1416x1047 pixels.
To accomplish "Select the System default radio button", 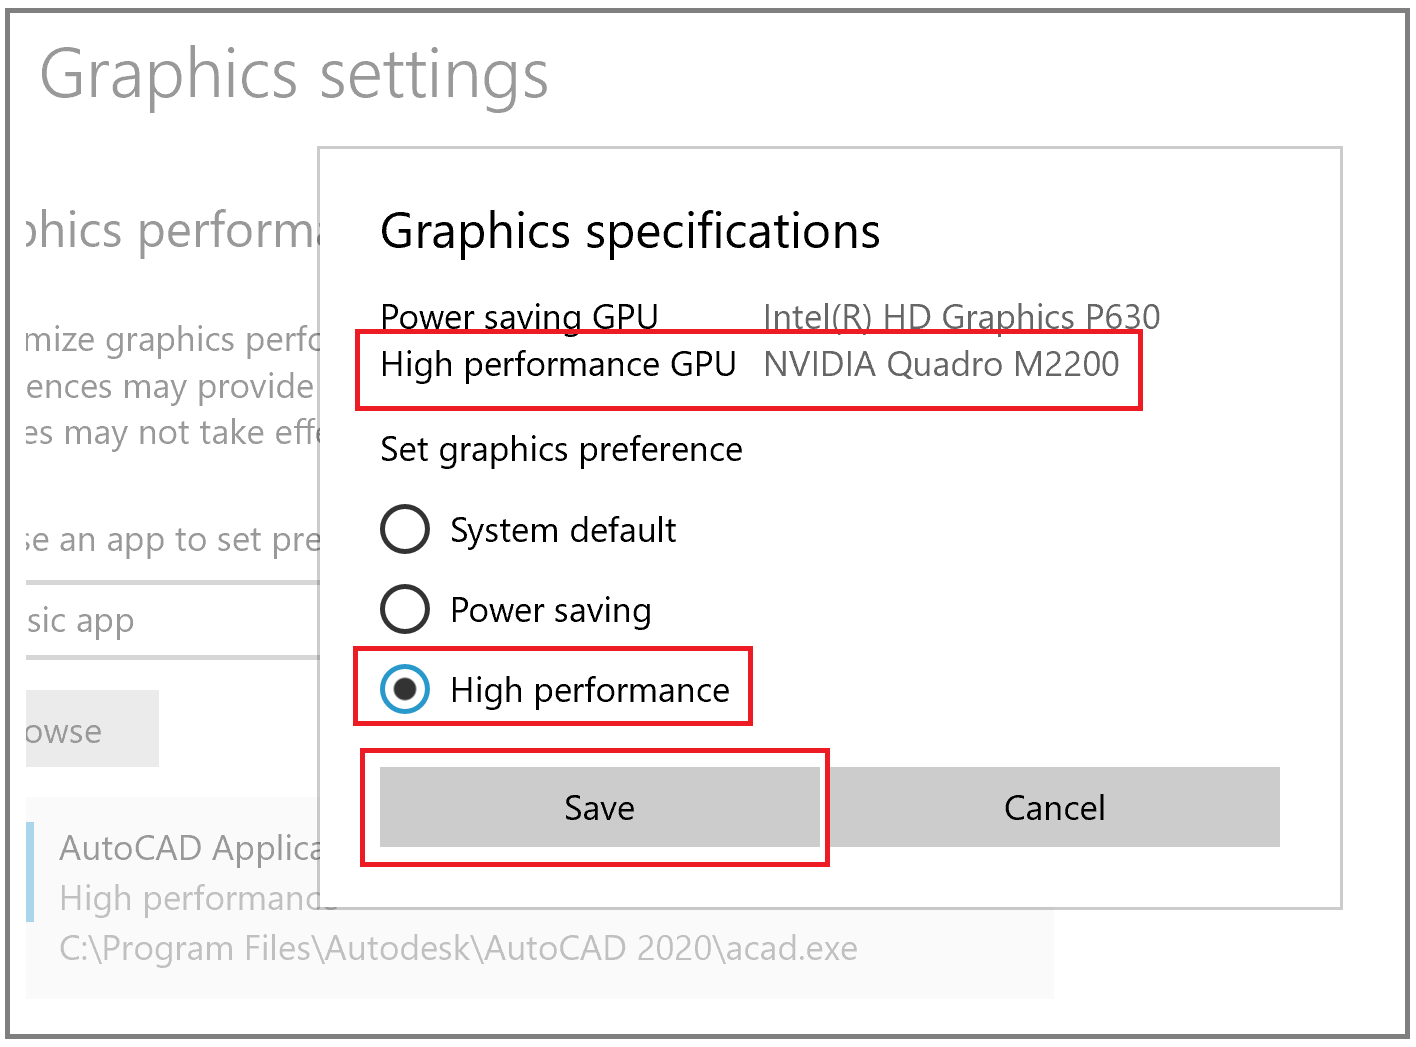I will pos(405,529).
